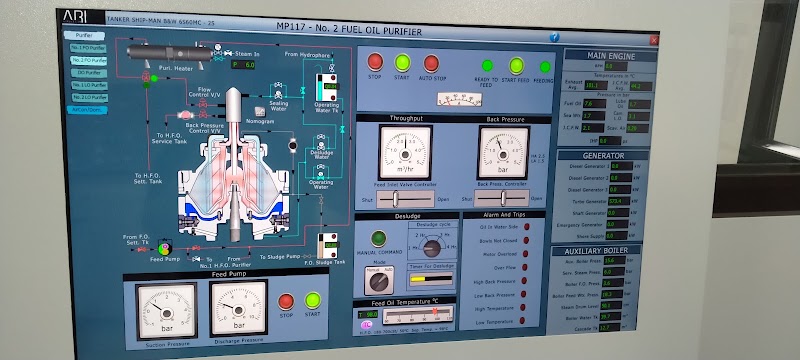Click the Timer For Desludge progress bar
The width and height of the screenshot is (800, 360).
pos(431,279)
